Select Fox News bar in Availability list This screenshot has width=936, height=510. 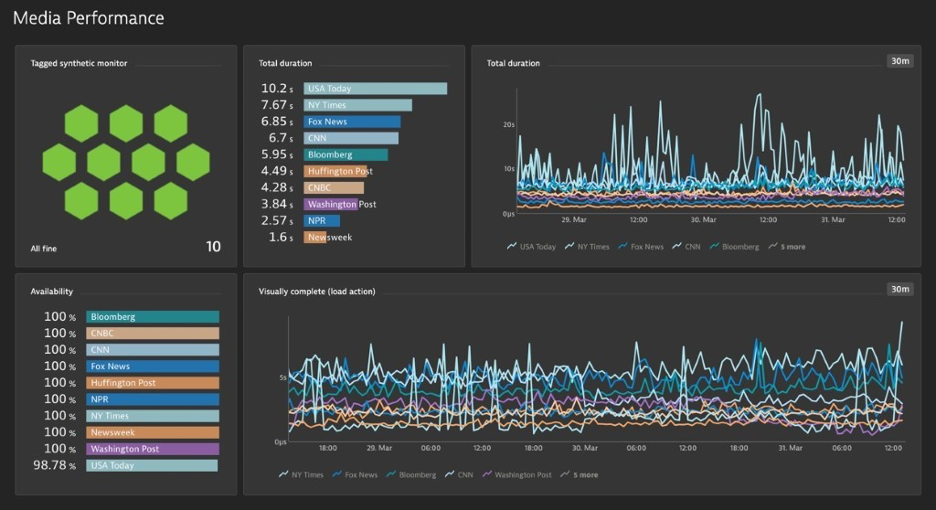(x=153, y=366)
